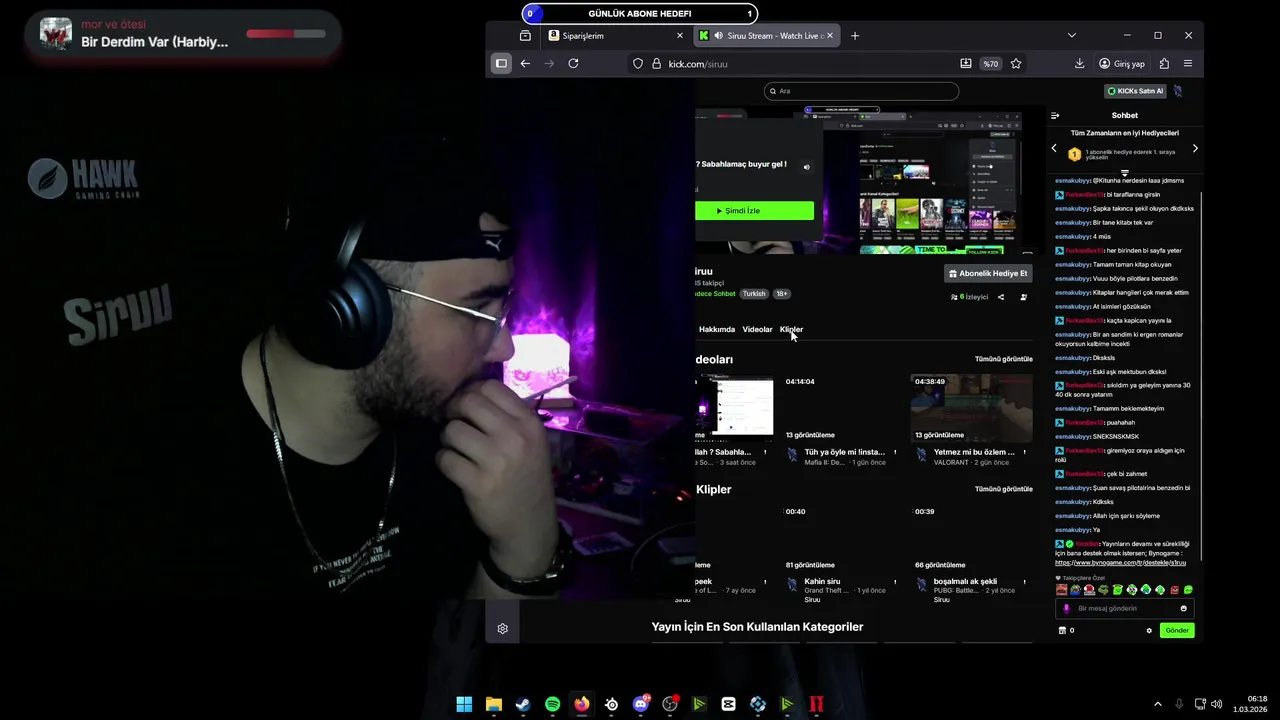Viewport: 1280px width, 720px height.
Task: Mute audio on the Siruu Stream tab
Action: click(719, 36)
